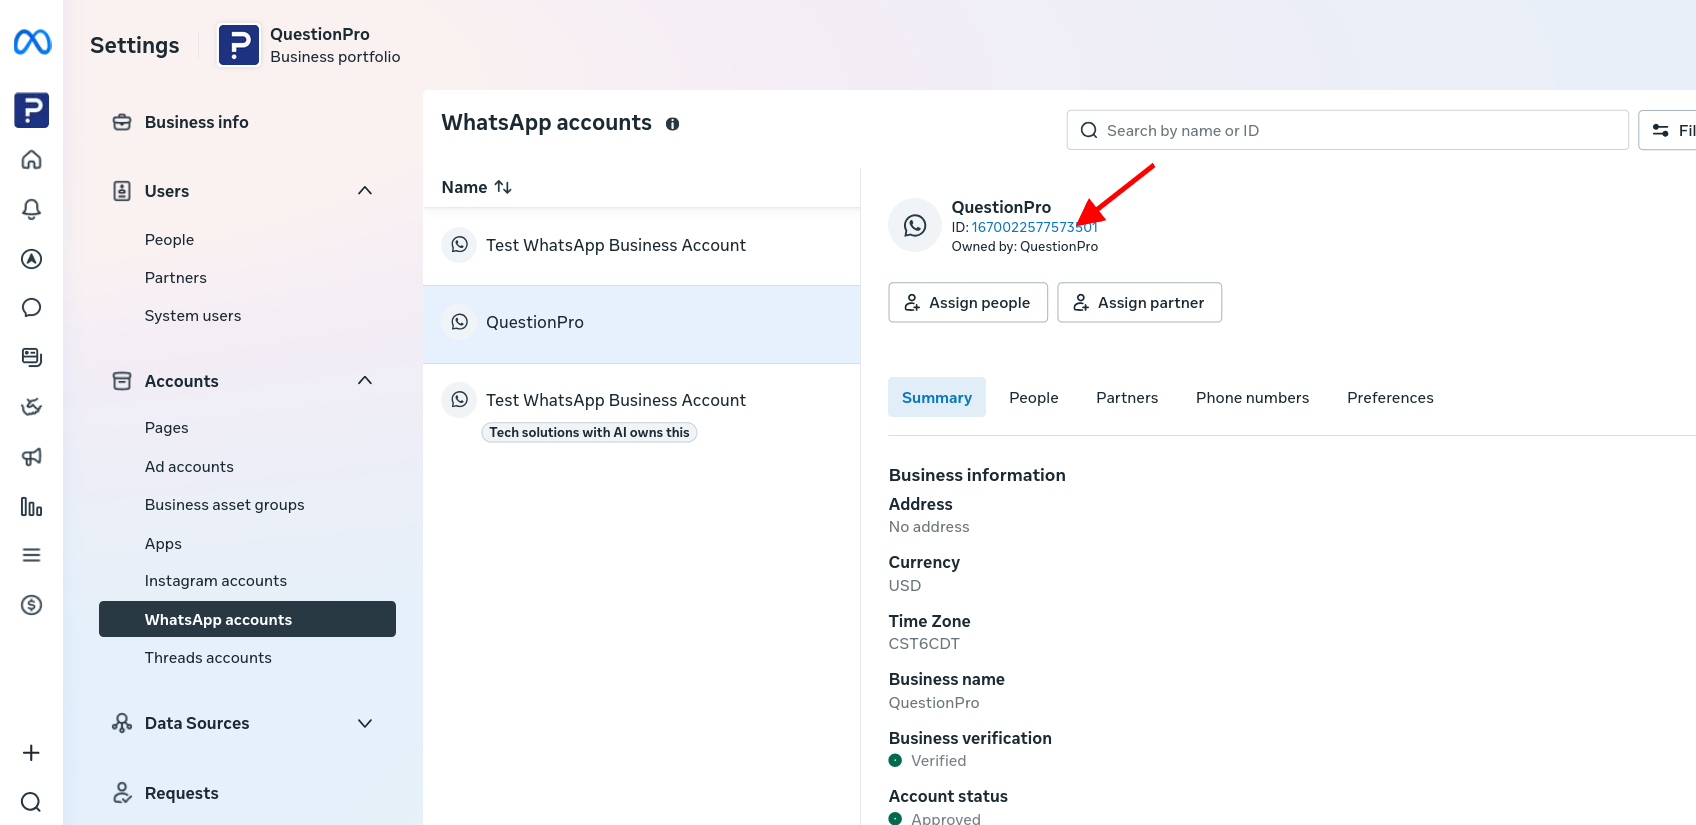Click the plus icon in left rail

tap(31, 753)
